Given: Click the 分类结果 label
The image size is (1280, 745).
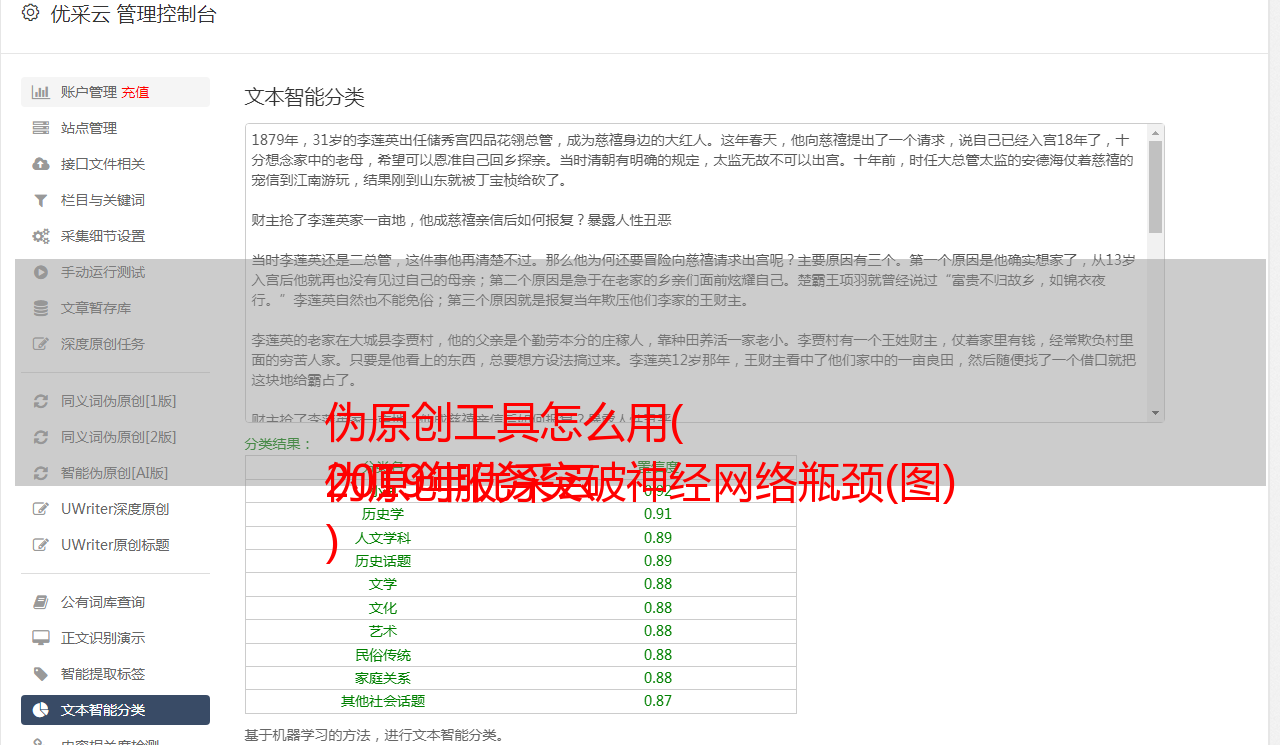Looking at the screenshot, I should click(x=279, y=444).
